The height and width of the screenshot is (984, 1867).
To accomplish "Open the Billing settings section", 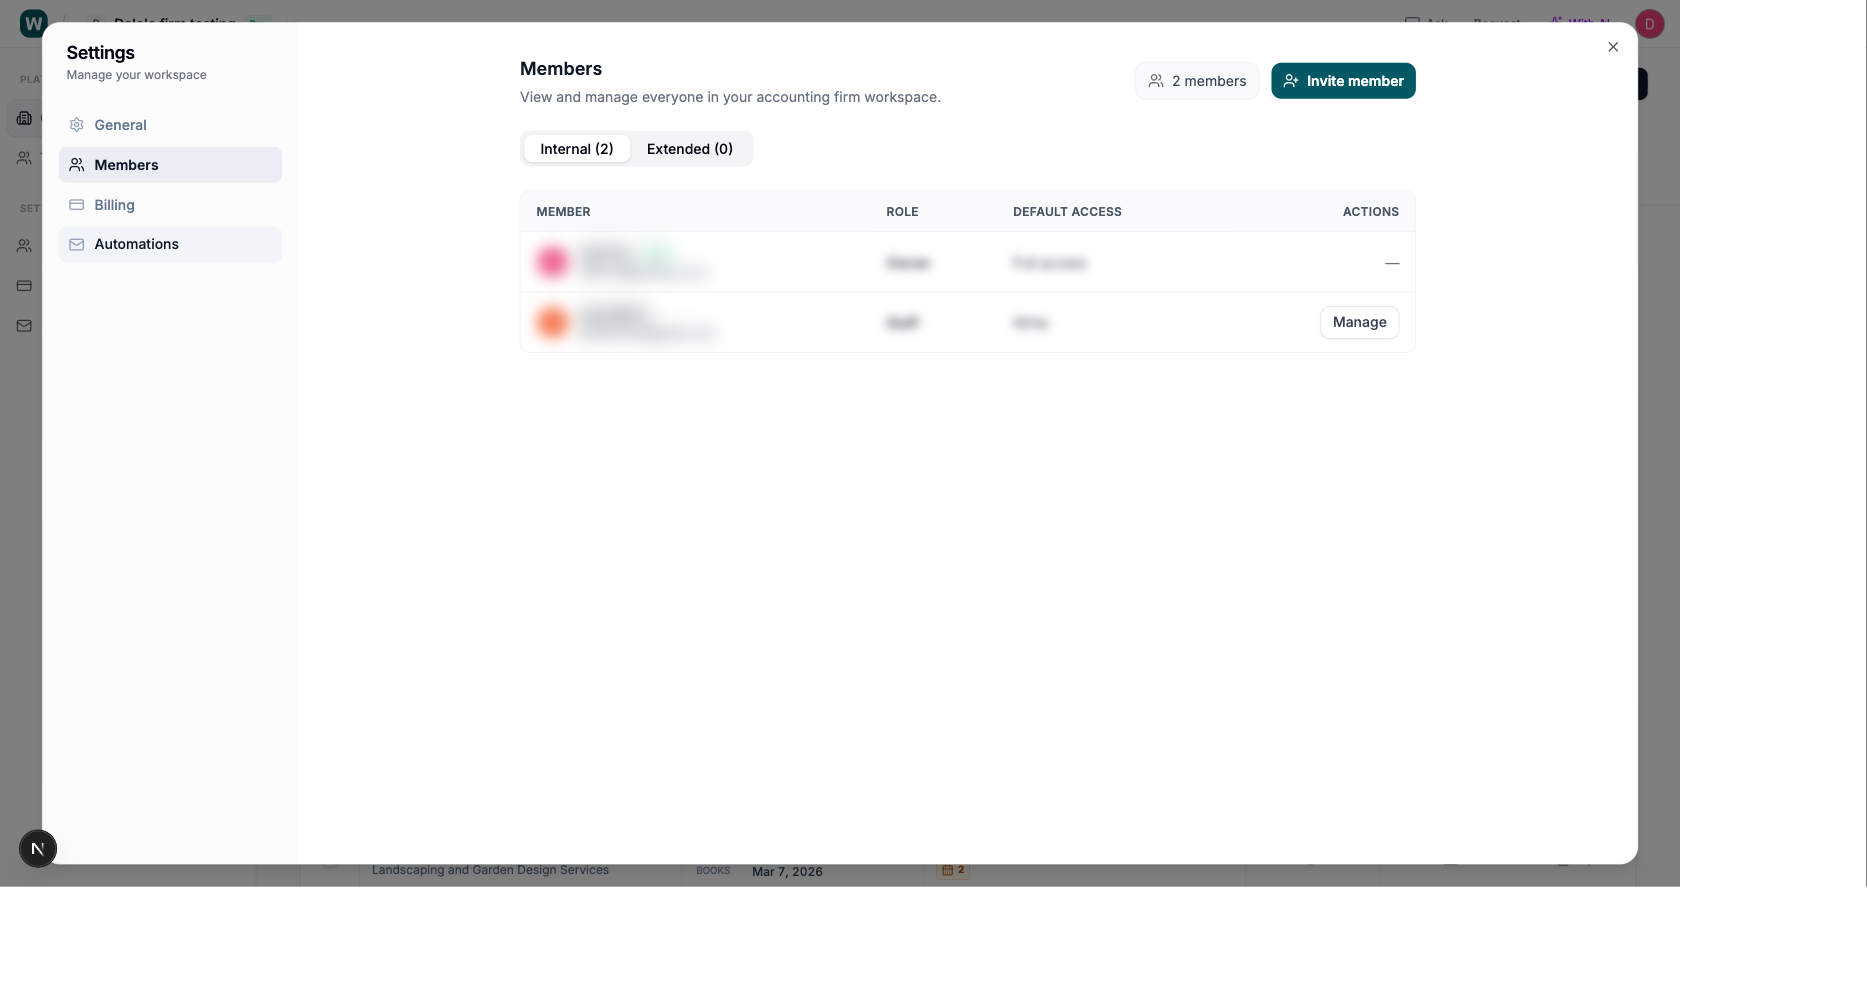I will coord(114,205).
